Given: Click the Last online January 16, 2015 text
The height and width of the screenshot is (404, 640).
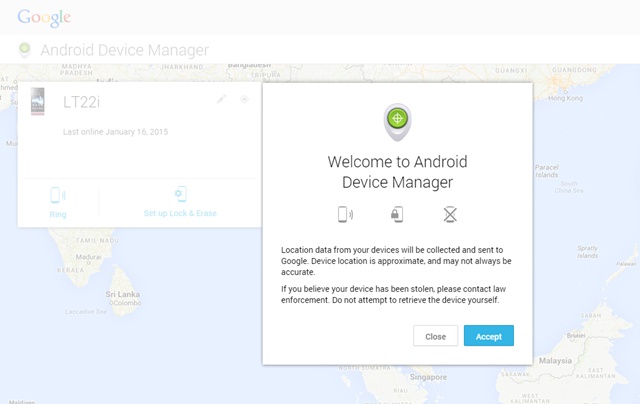Looking at the screenshot, I should point(116,132).
